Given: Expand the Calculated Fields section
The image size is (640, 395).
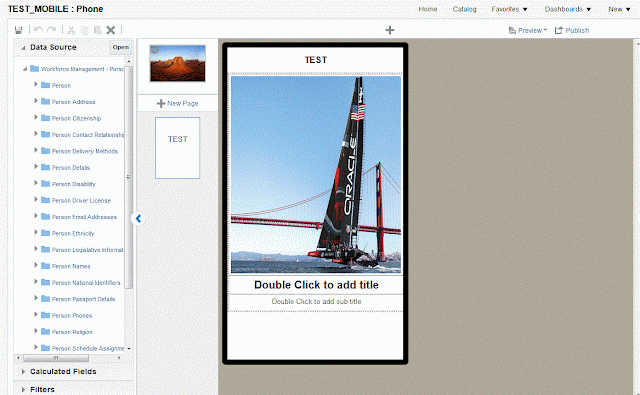Looking at the screenshot, I should (23, 372).
